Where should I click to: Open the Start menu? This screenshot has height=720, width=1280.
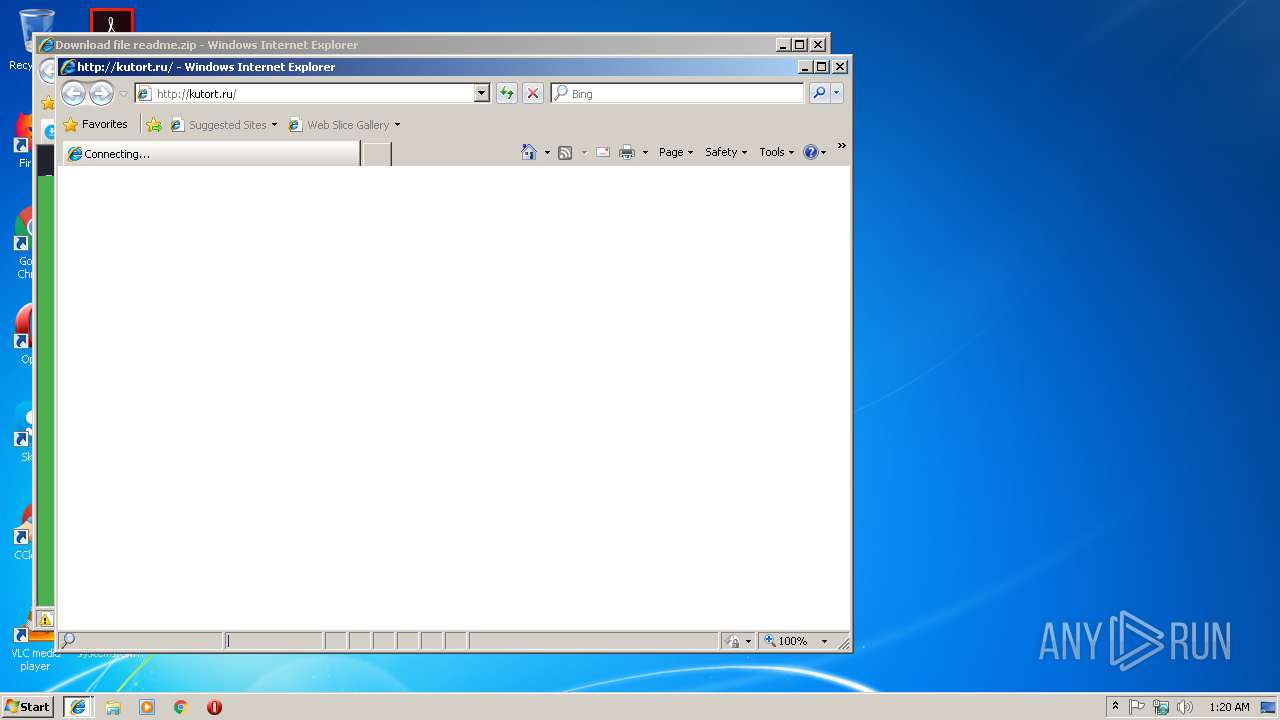[x=28, y=706]
